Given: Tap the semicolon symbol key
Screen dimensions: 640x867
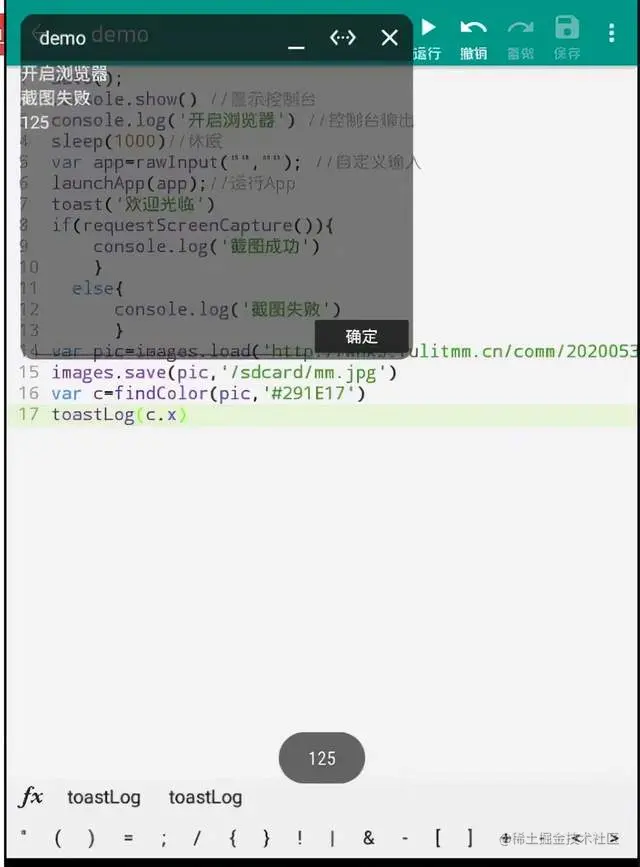Looking at the screenshot, I should tap(164, 839).
